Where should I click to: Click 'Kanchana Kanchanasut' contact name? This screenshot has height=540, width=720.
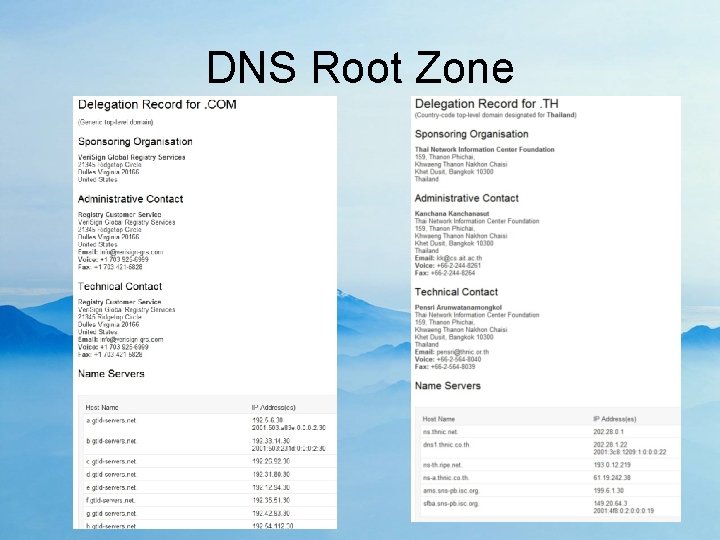tap(452, 214)
